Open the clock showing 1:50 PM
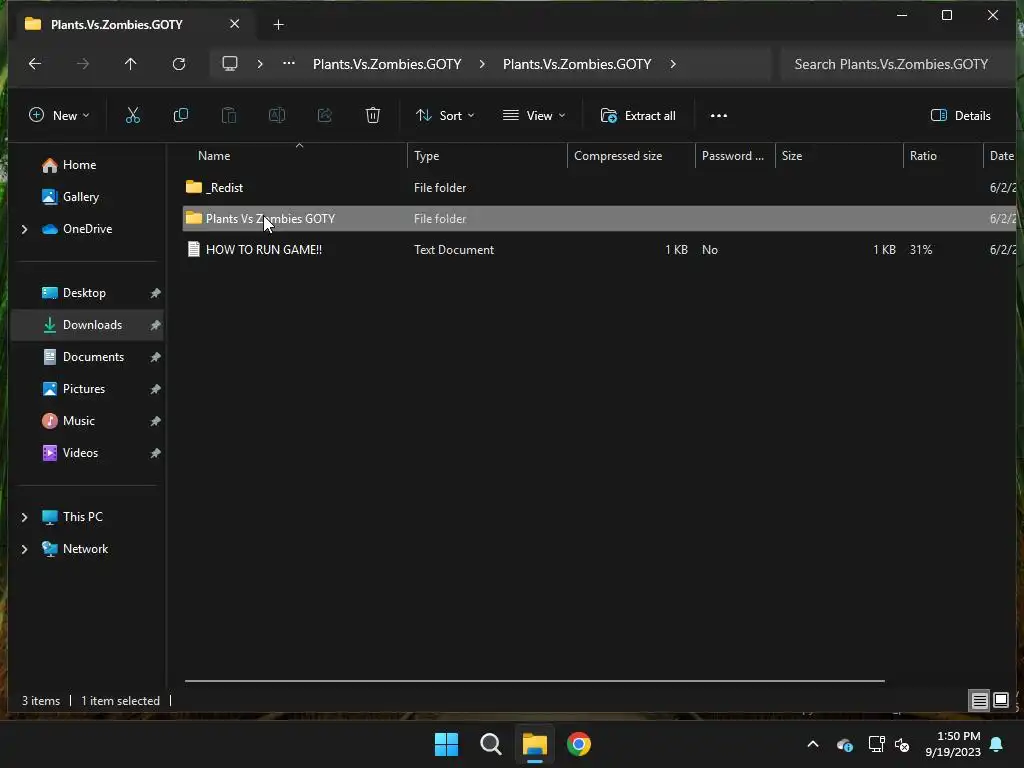Viewport: 1024px width, 768px height. 953,744
